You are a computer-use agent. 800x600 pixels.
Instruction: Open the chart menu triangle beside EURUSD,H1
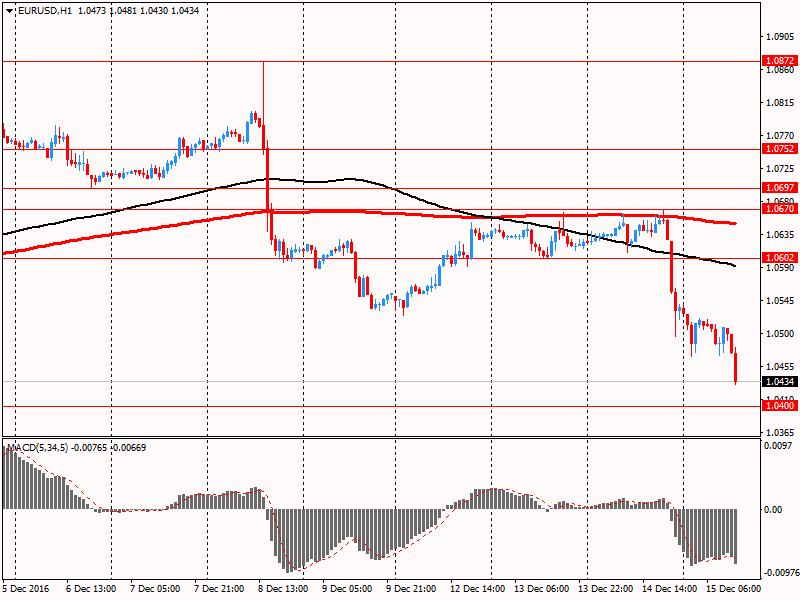coord(10,11)
